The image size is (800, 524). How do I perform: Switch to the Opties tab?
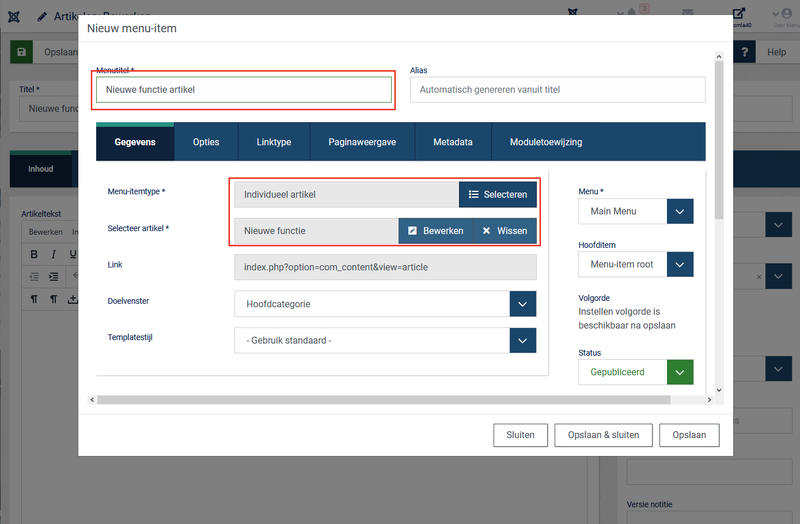[206, 142]
